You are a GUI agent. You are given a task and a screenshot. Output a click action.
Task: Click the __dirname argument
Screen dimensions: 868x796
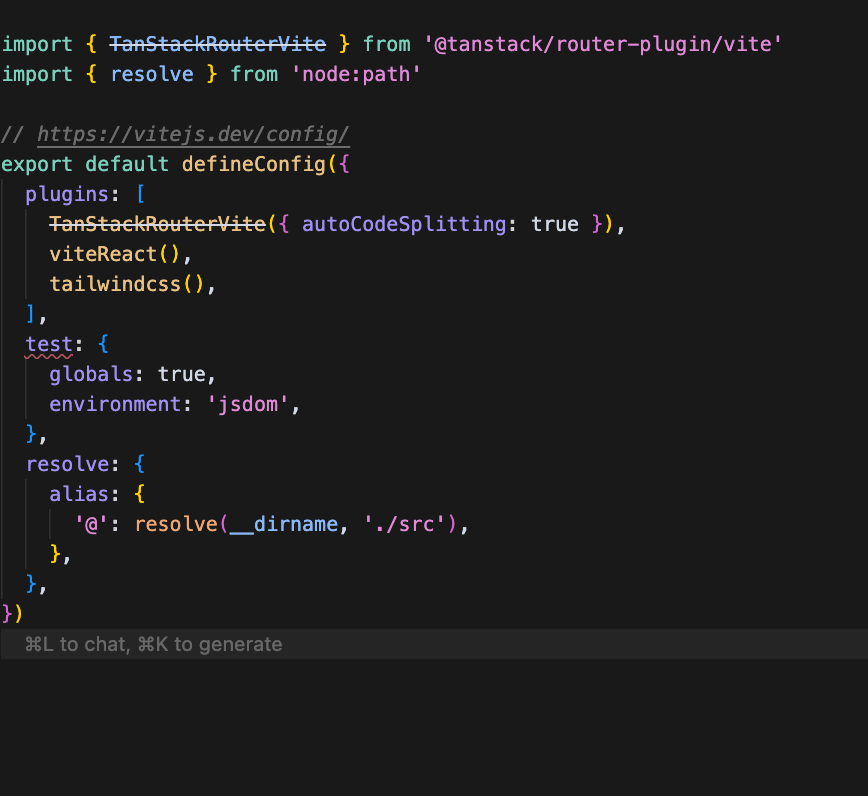click(x=284, y=524)
